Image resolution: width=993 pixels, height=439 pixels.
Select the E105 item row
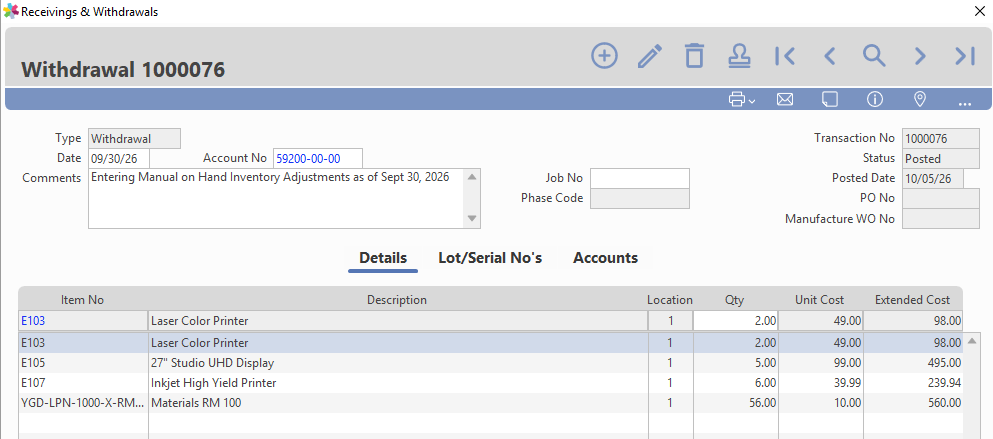pos(491,363)
